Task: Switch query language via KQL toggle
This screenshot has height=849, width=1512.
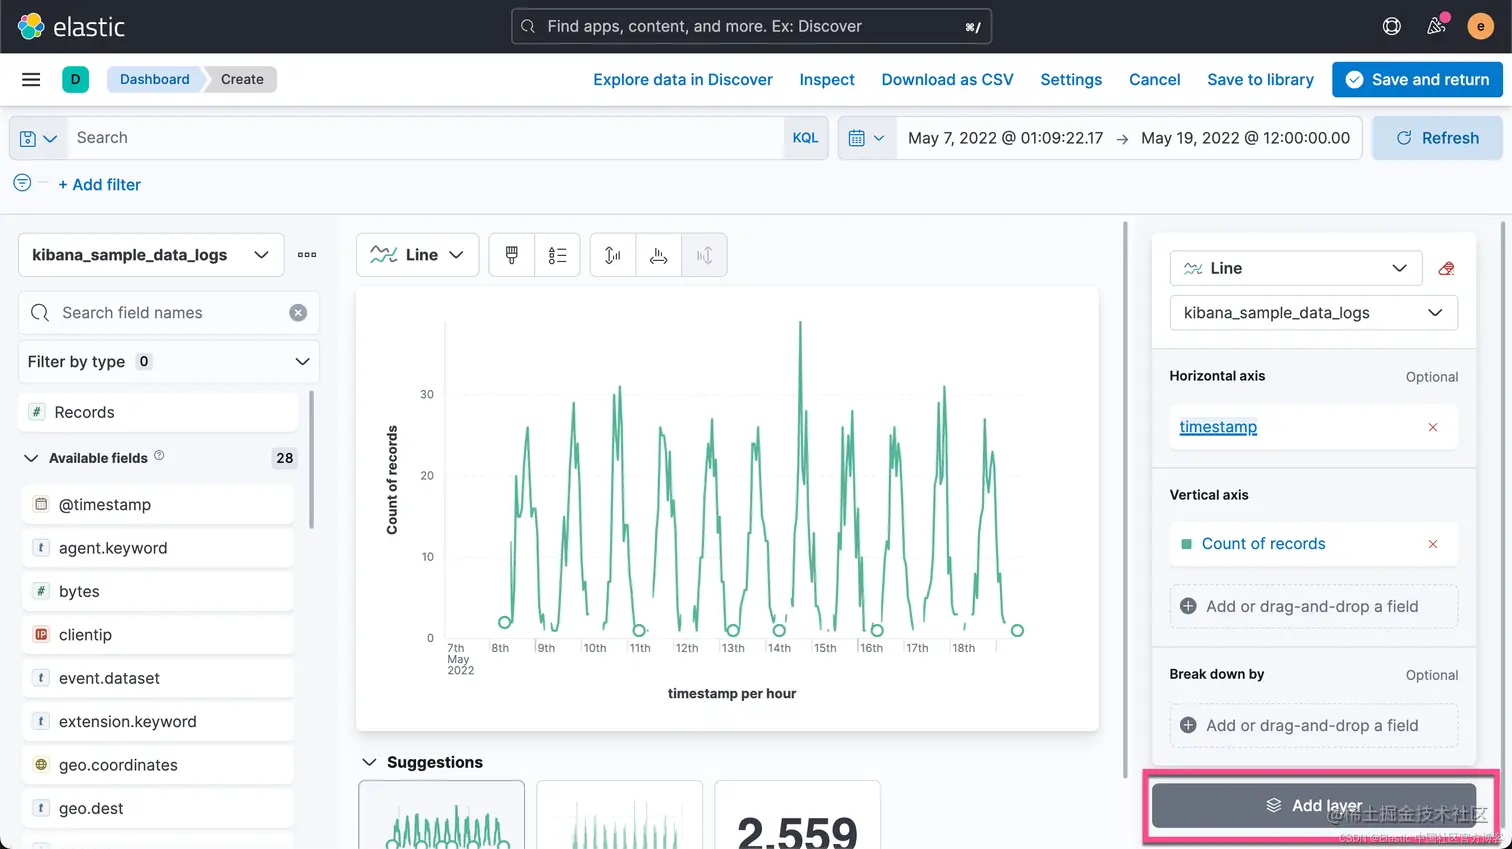Action: (x=805, y=138)
